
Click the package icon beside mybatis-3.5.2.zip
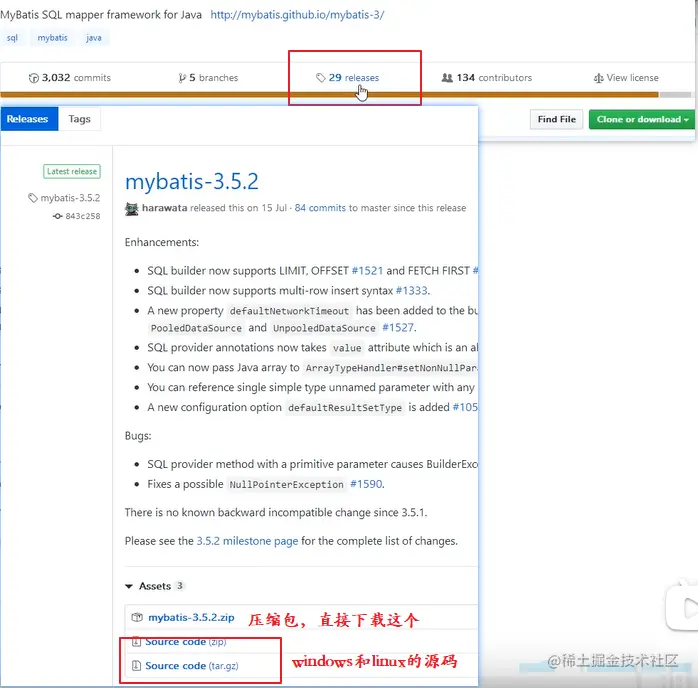point(137,618)
